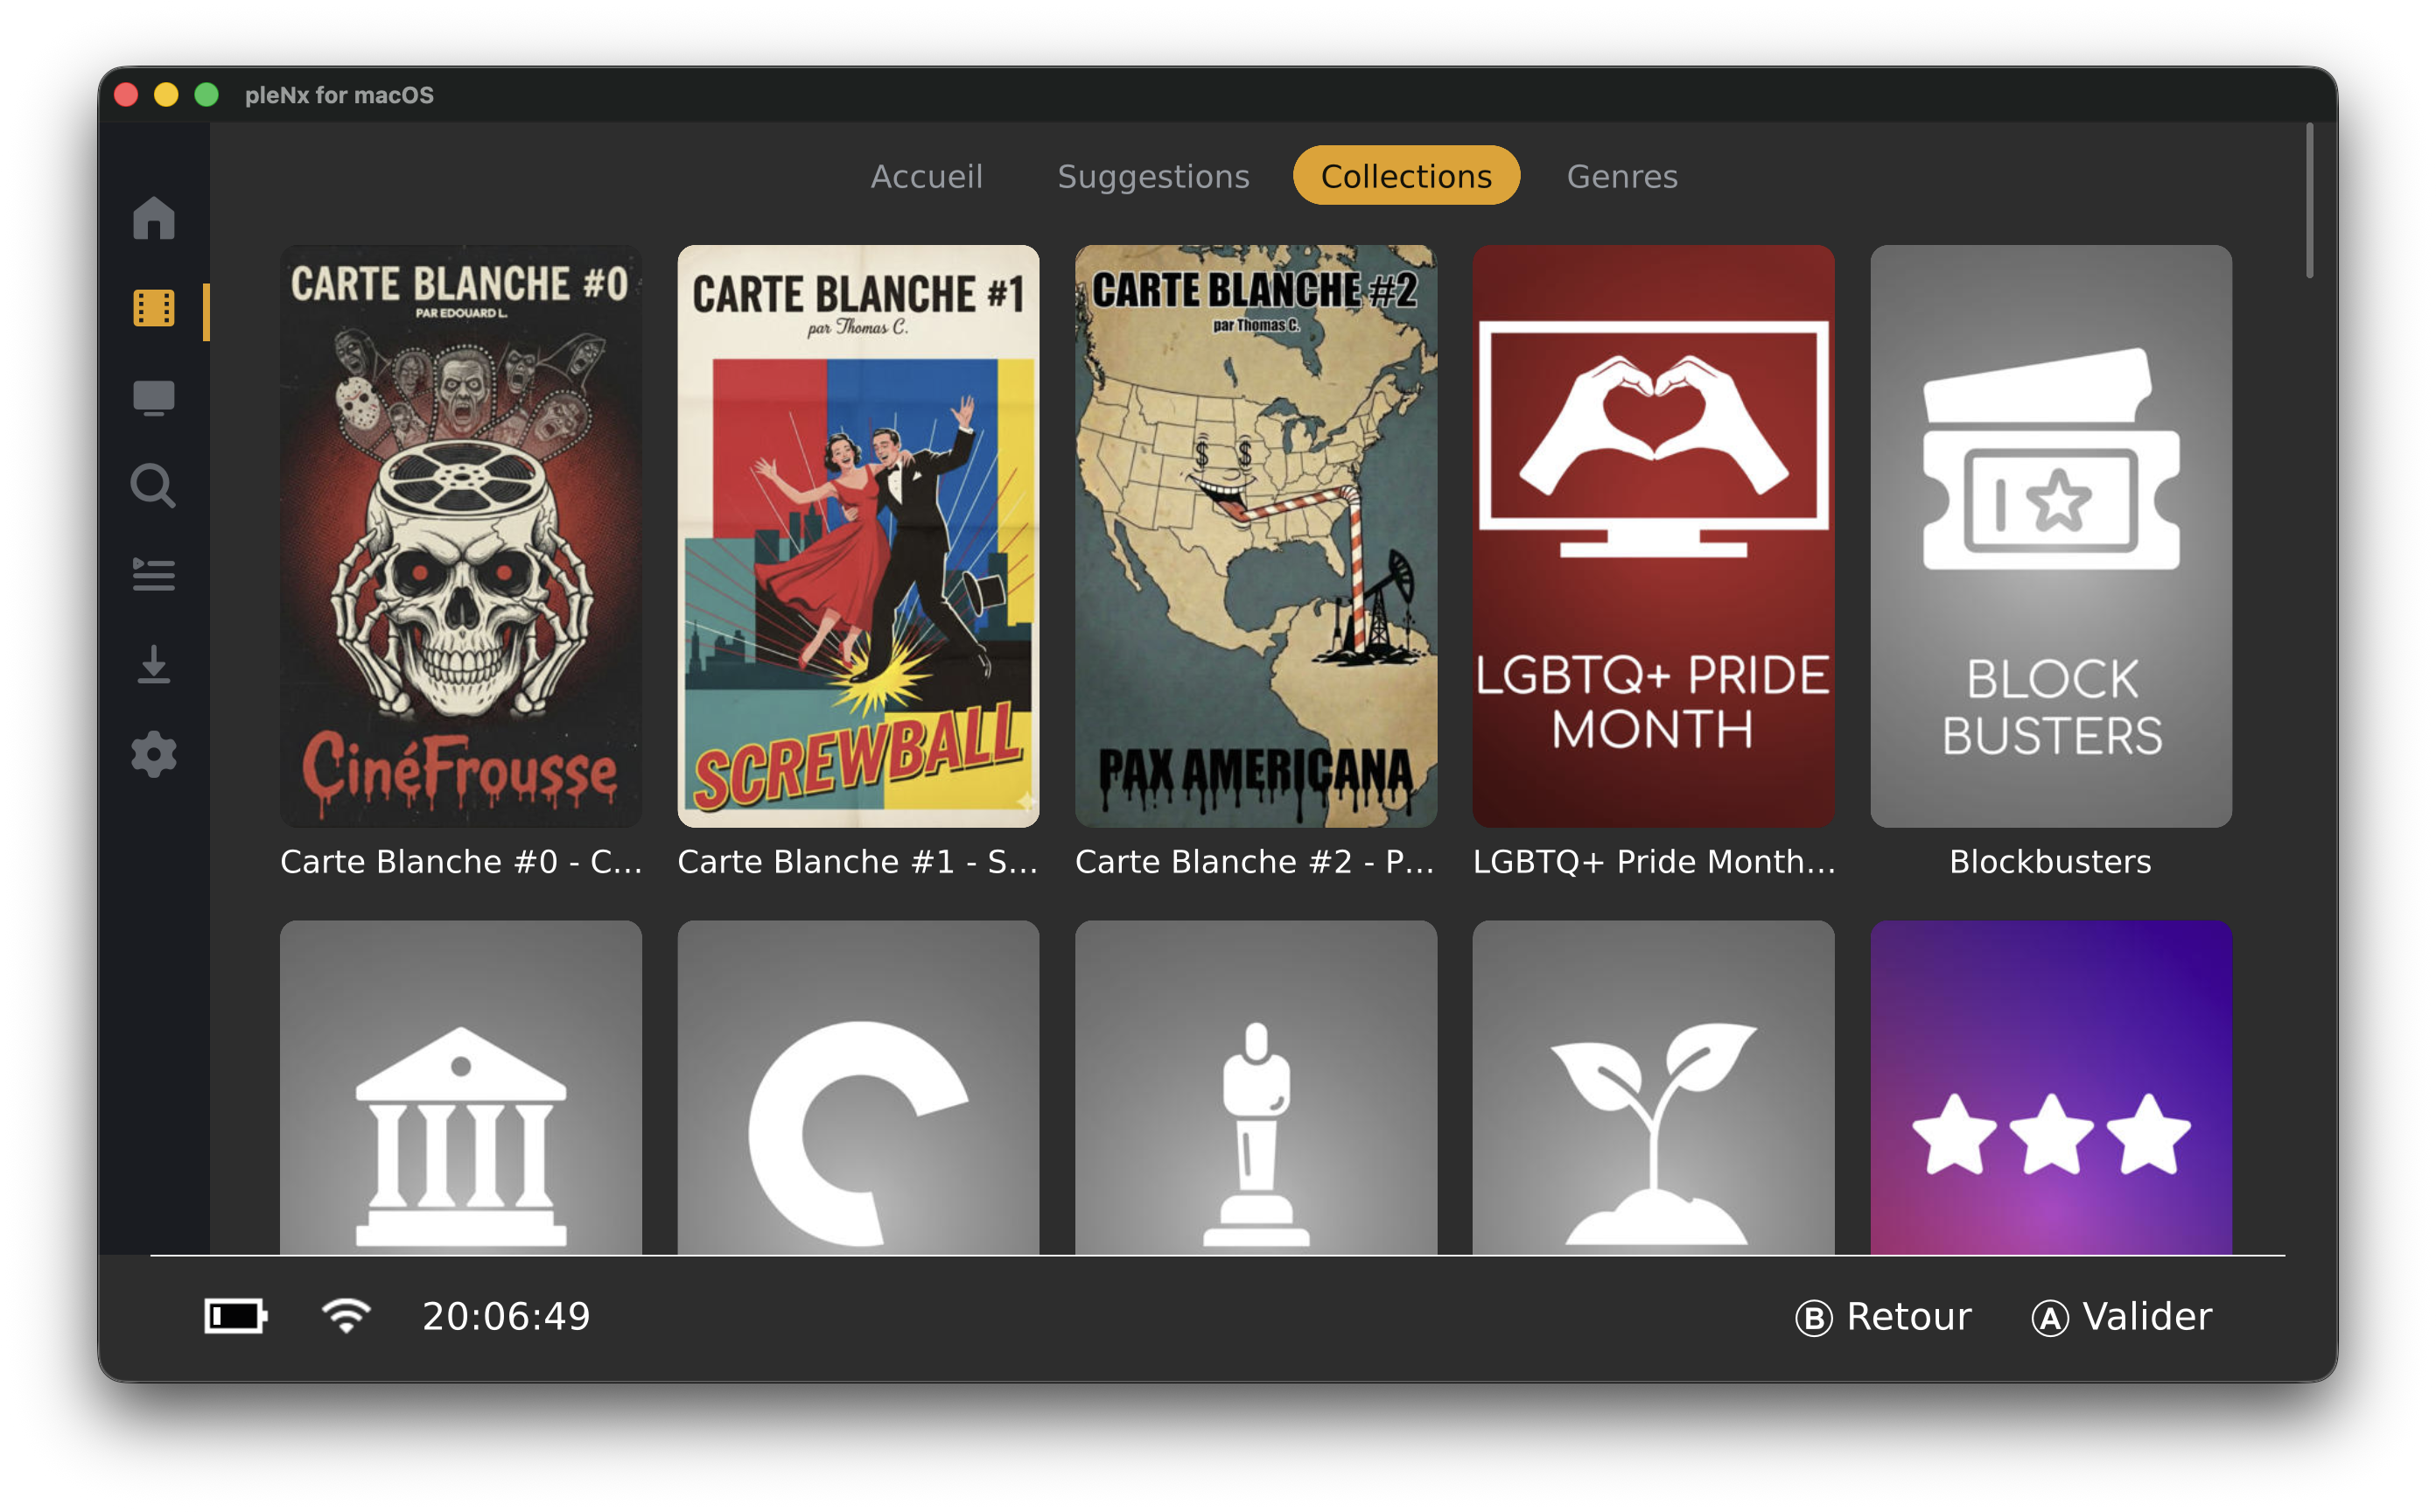Open the Search magnifier sidebar icon
The width and height of the screenshot is (2436, 1512).
(x=154, y=486)
